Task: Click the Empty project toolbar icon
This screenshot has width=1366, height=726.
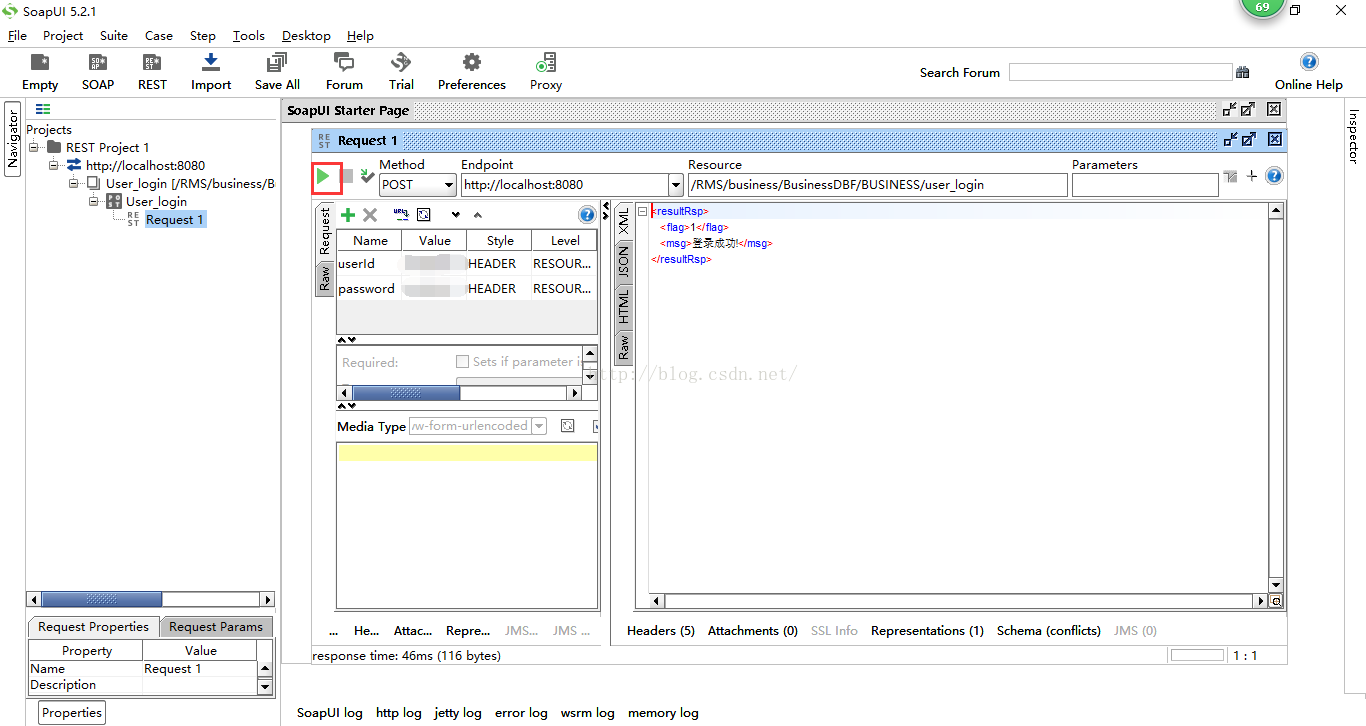Action: pos(40,72)
